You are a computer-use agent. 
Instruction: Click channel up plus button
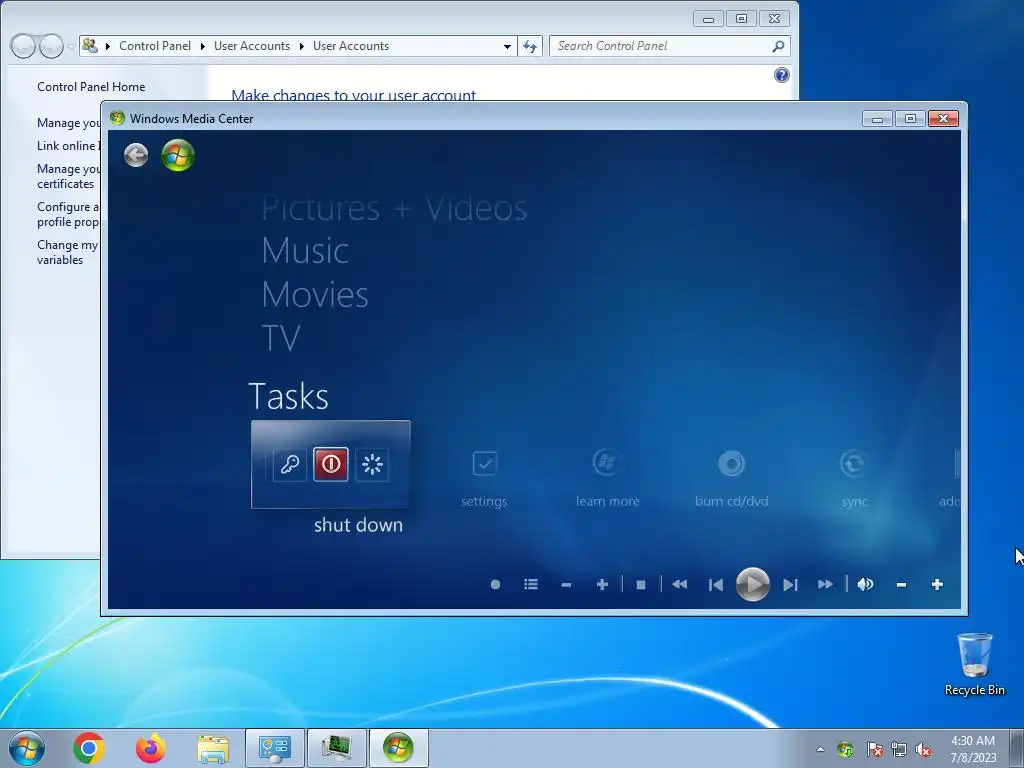[602, 584]
